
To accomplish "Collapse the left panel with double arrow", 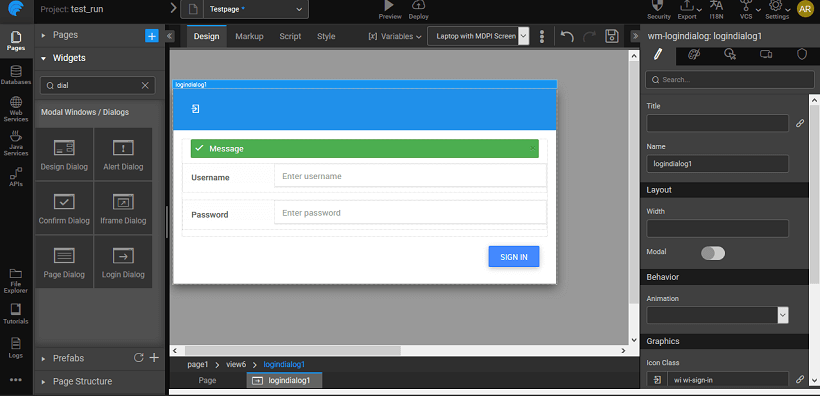I will tap(169, 36).
